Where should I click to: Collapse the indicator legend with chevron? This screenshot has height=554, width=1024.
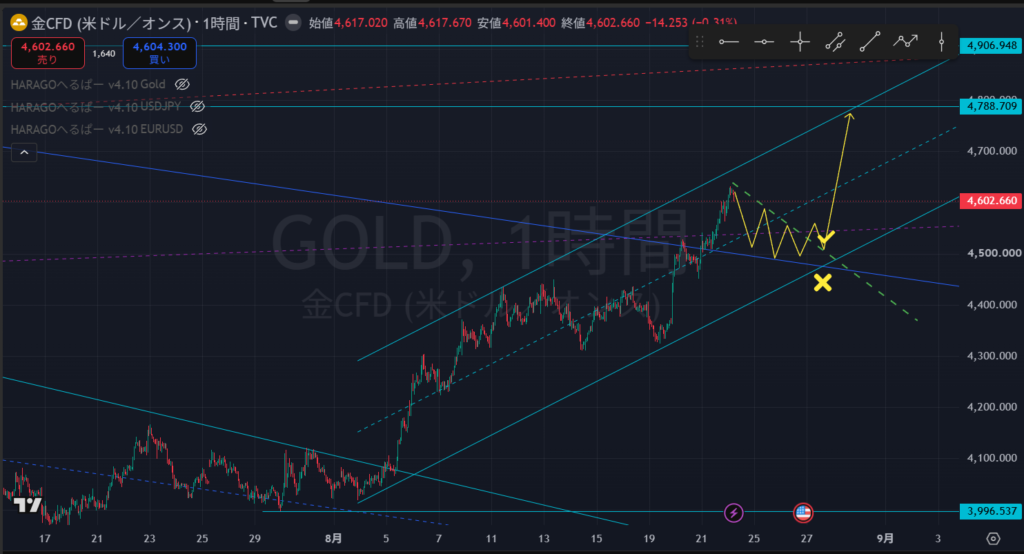point(24,153)
